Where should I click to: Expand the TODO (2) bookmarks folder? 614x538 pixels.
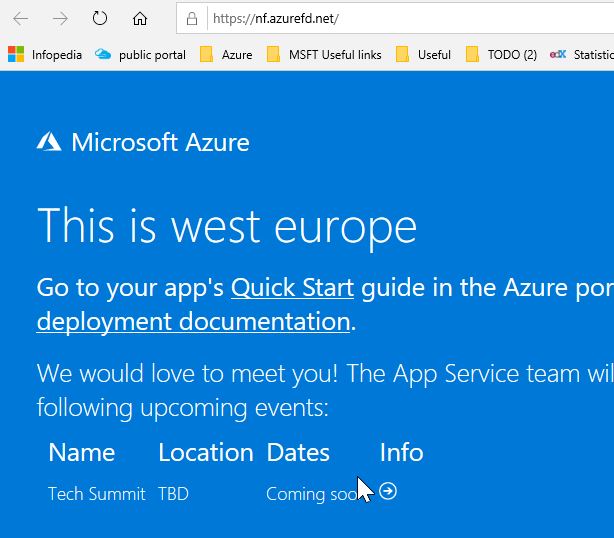(501, 54)
